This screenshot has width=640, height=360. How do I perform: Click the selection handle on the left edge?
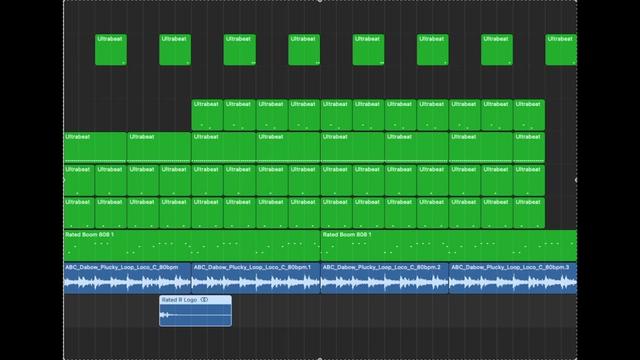(64, 180)
